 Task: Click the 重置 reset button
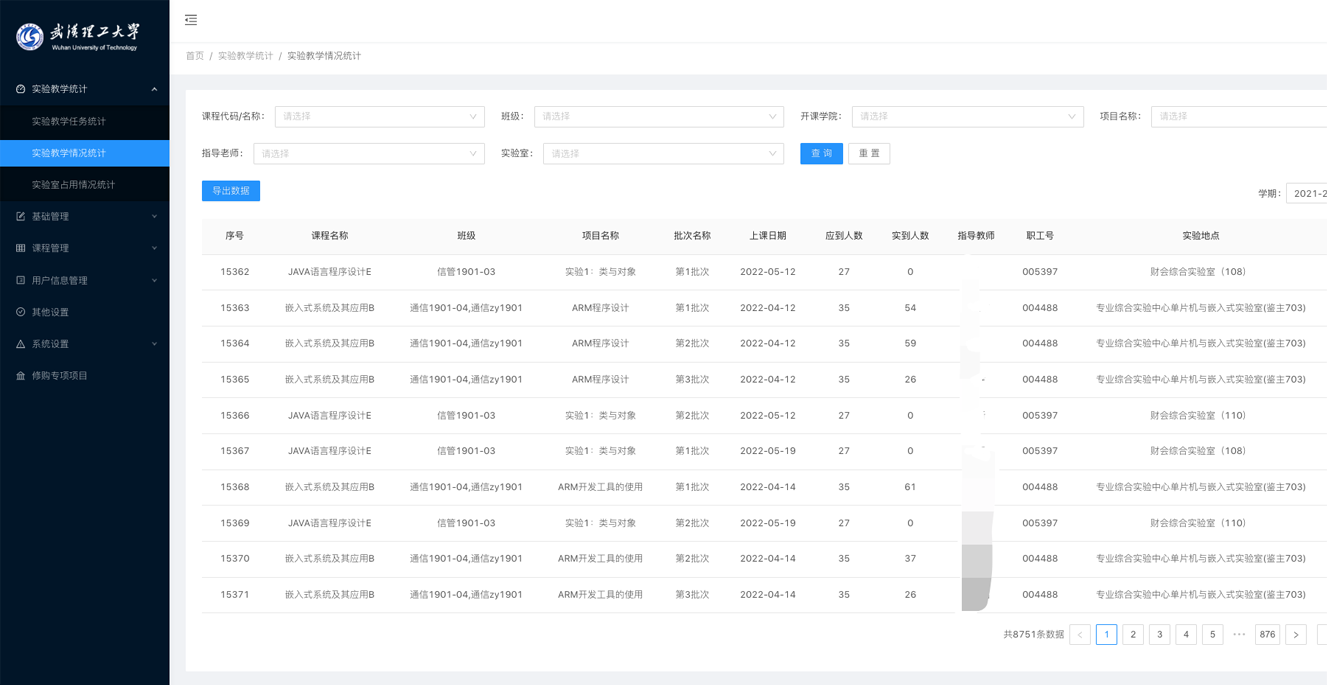point(869,153)
